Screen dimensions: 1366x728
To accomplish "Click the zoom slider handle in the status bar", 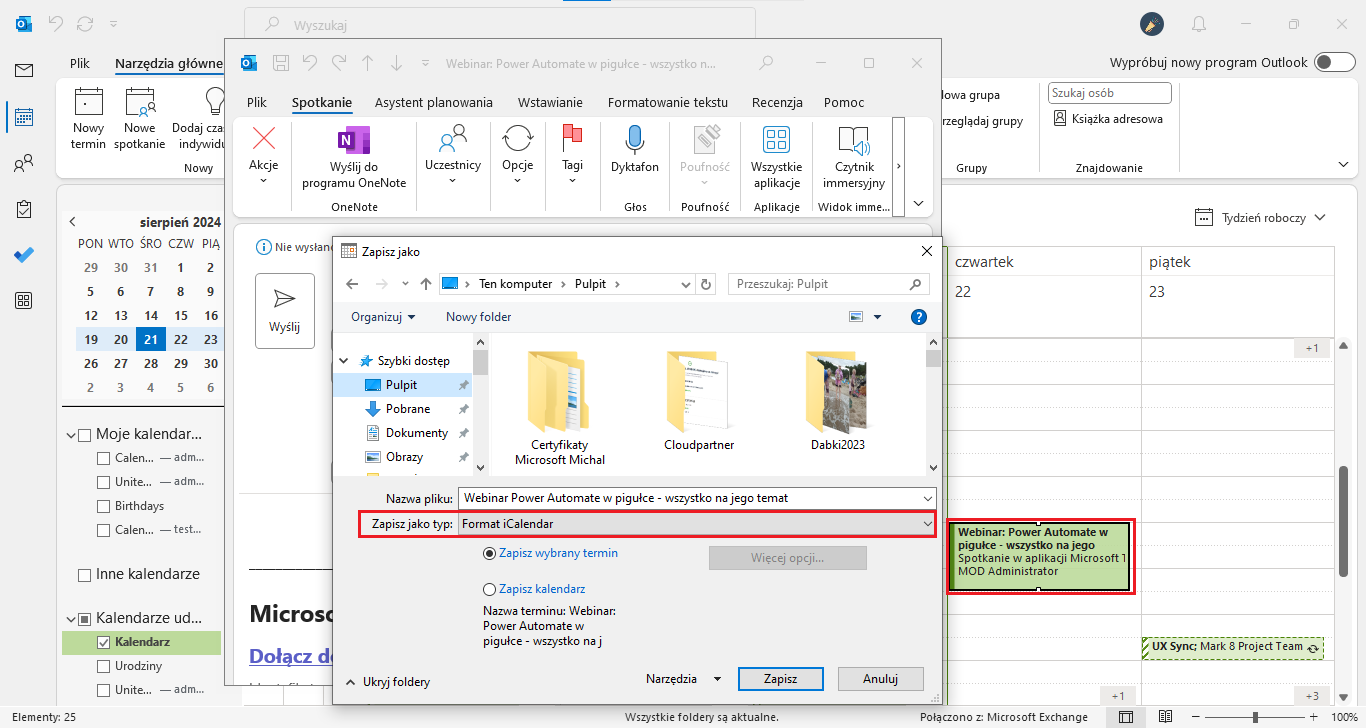I will pos(1255,717).
